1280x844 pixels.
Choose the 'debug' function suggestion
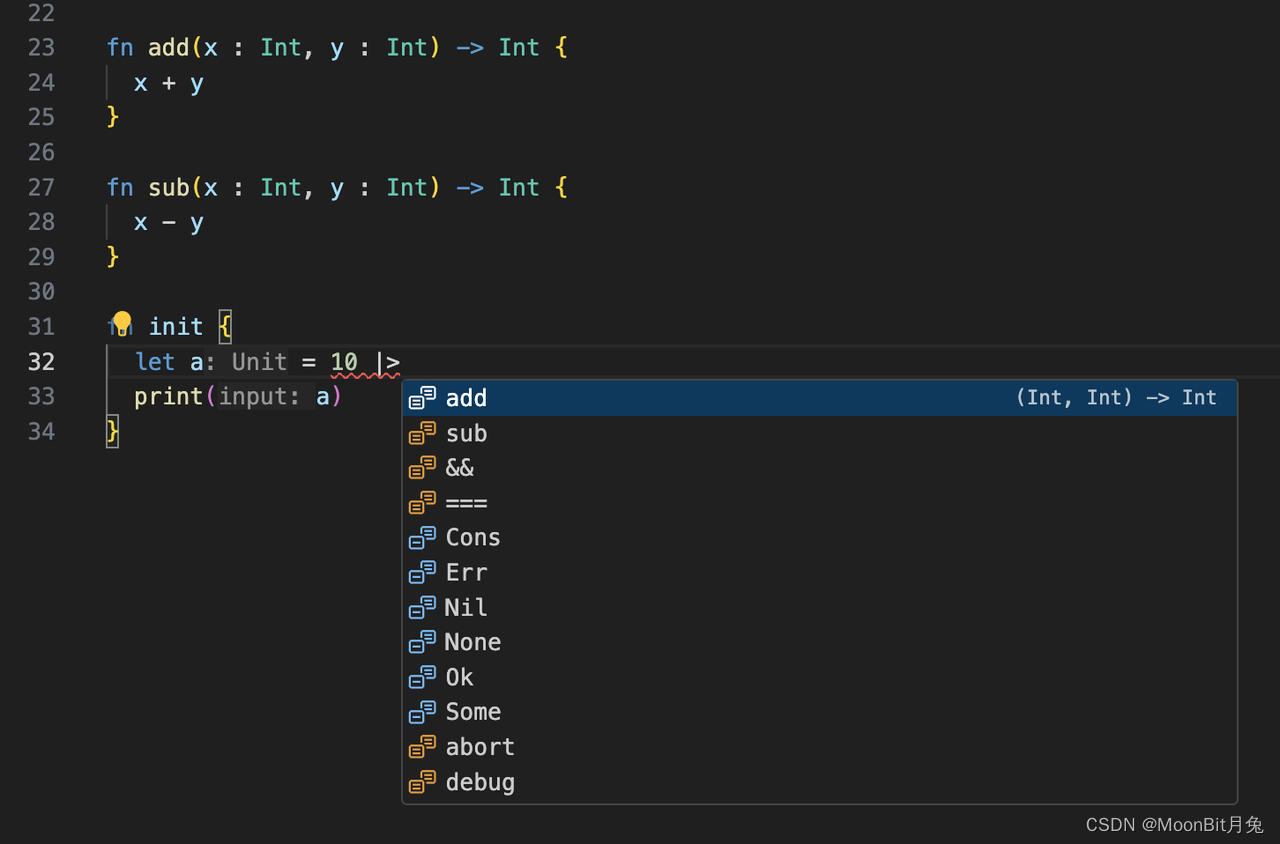819,783
